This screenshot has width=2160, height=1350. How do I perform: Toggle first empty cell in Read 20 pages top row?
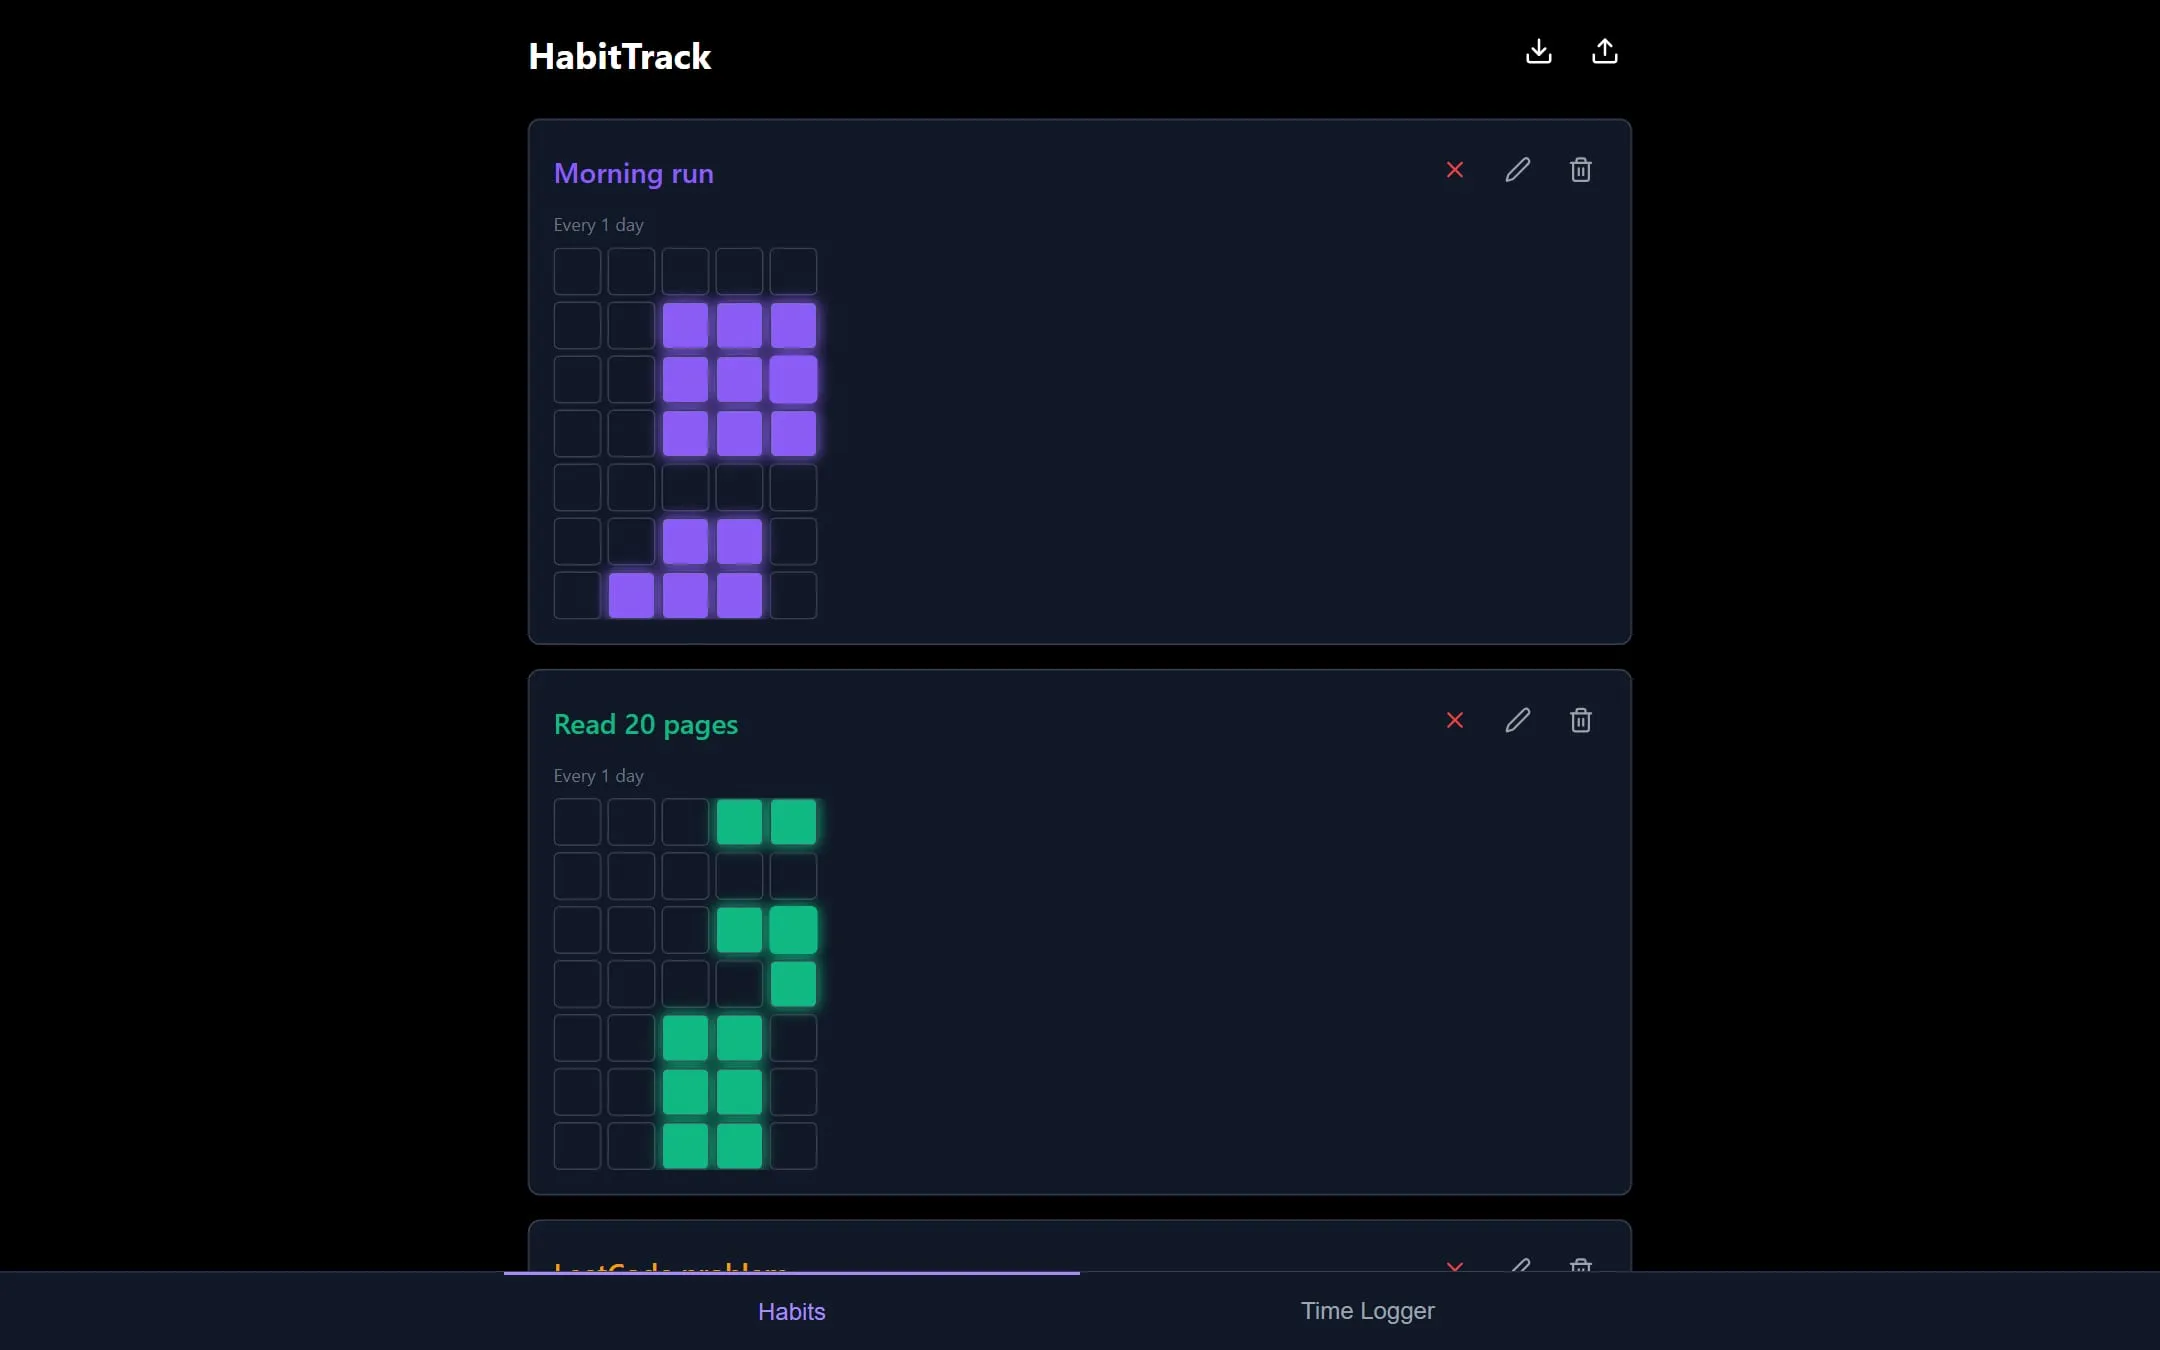point(577,822)
